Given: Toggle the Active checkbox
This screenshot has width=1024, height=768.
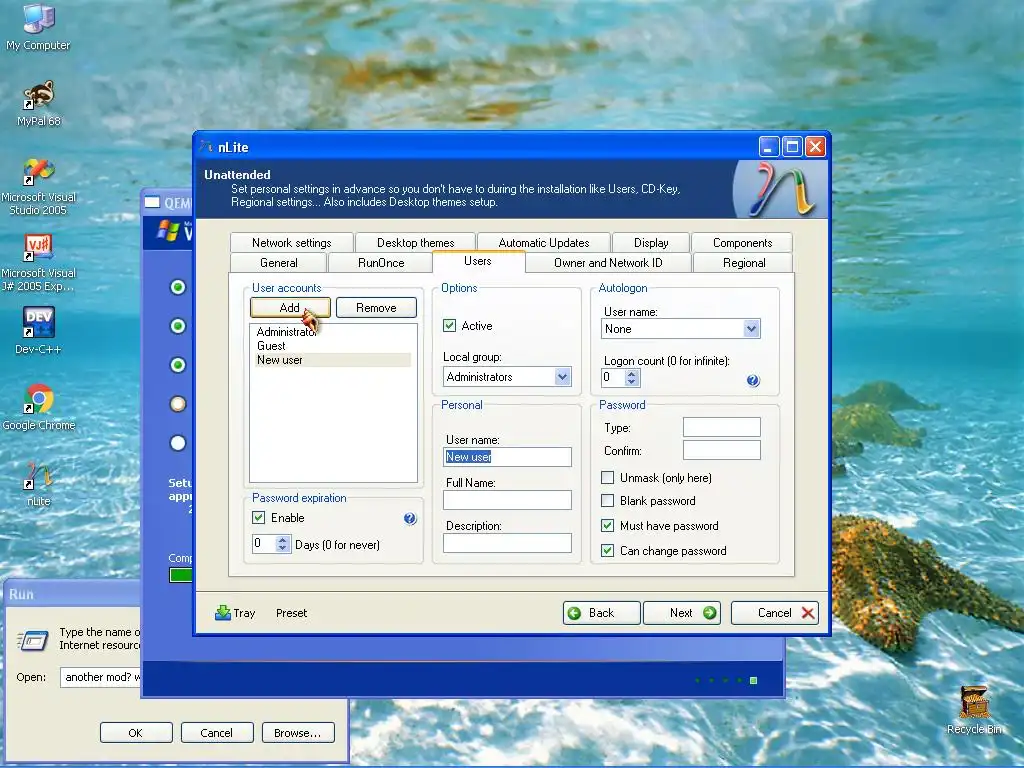Looking at the screenshot, I should point(449,325).
